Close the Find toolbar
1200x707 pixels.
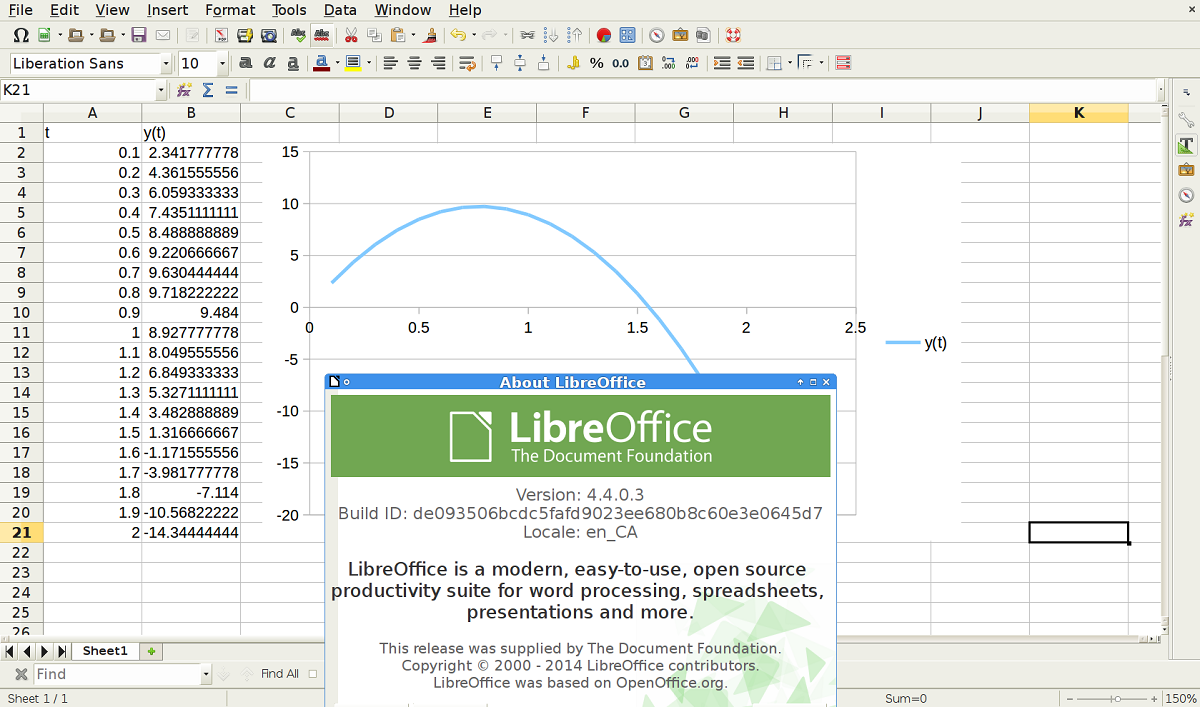[21, 674]
